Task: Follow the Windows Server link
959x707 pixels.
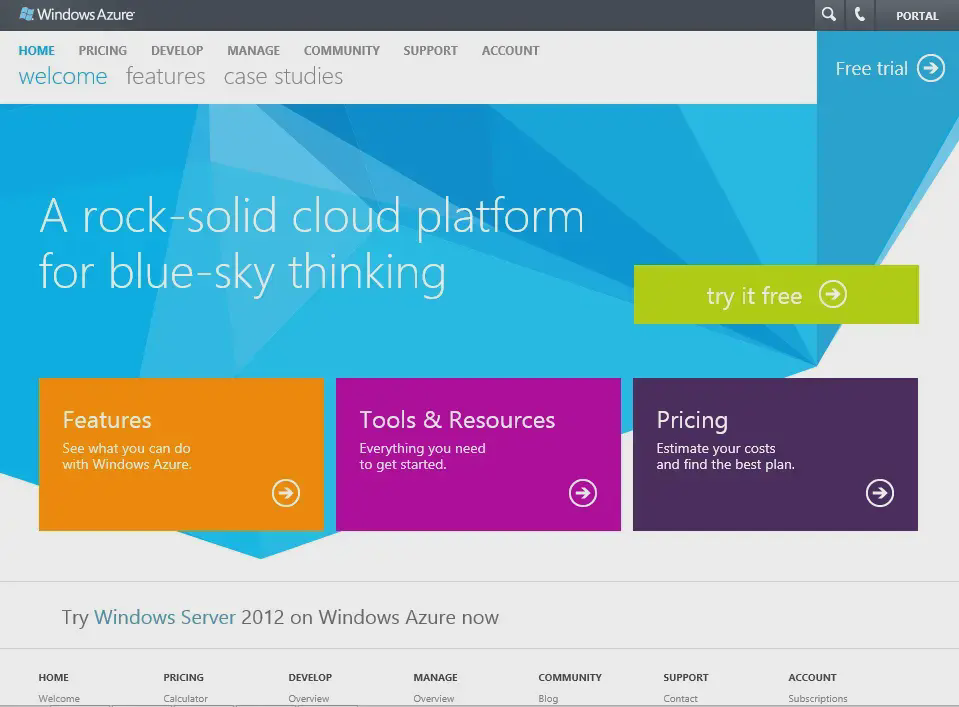Action: point(165,617)
